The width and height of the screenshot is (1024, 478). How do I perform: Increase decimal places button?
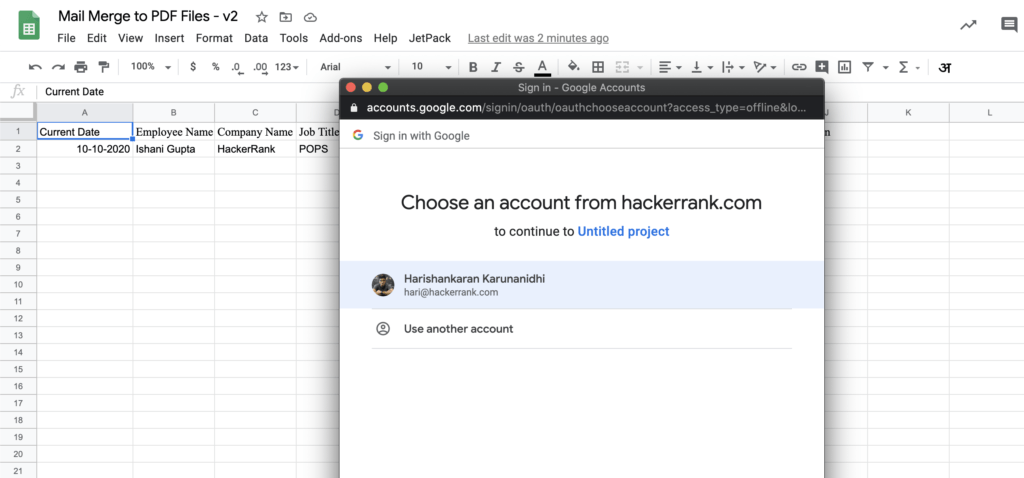click(260, 67)
